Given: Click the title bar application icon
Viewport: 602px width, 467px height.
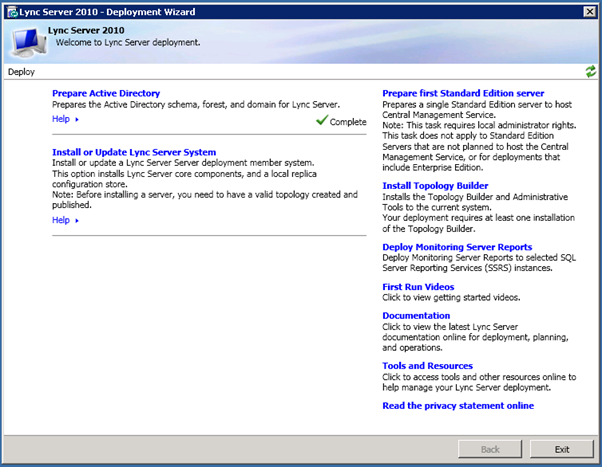Looking at the screenshot, I should (10, 10).
